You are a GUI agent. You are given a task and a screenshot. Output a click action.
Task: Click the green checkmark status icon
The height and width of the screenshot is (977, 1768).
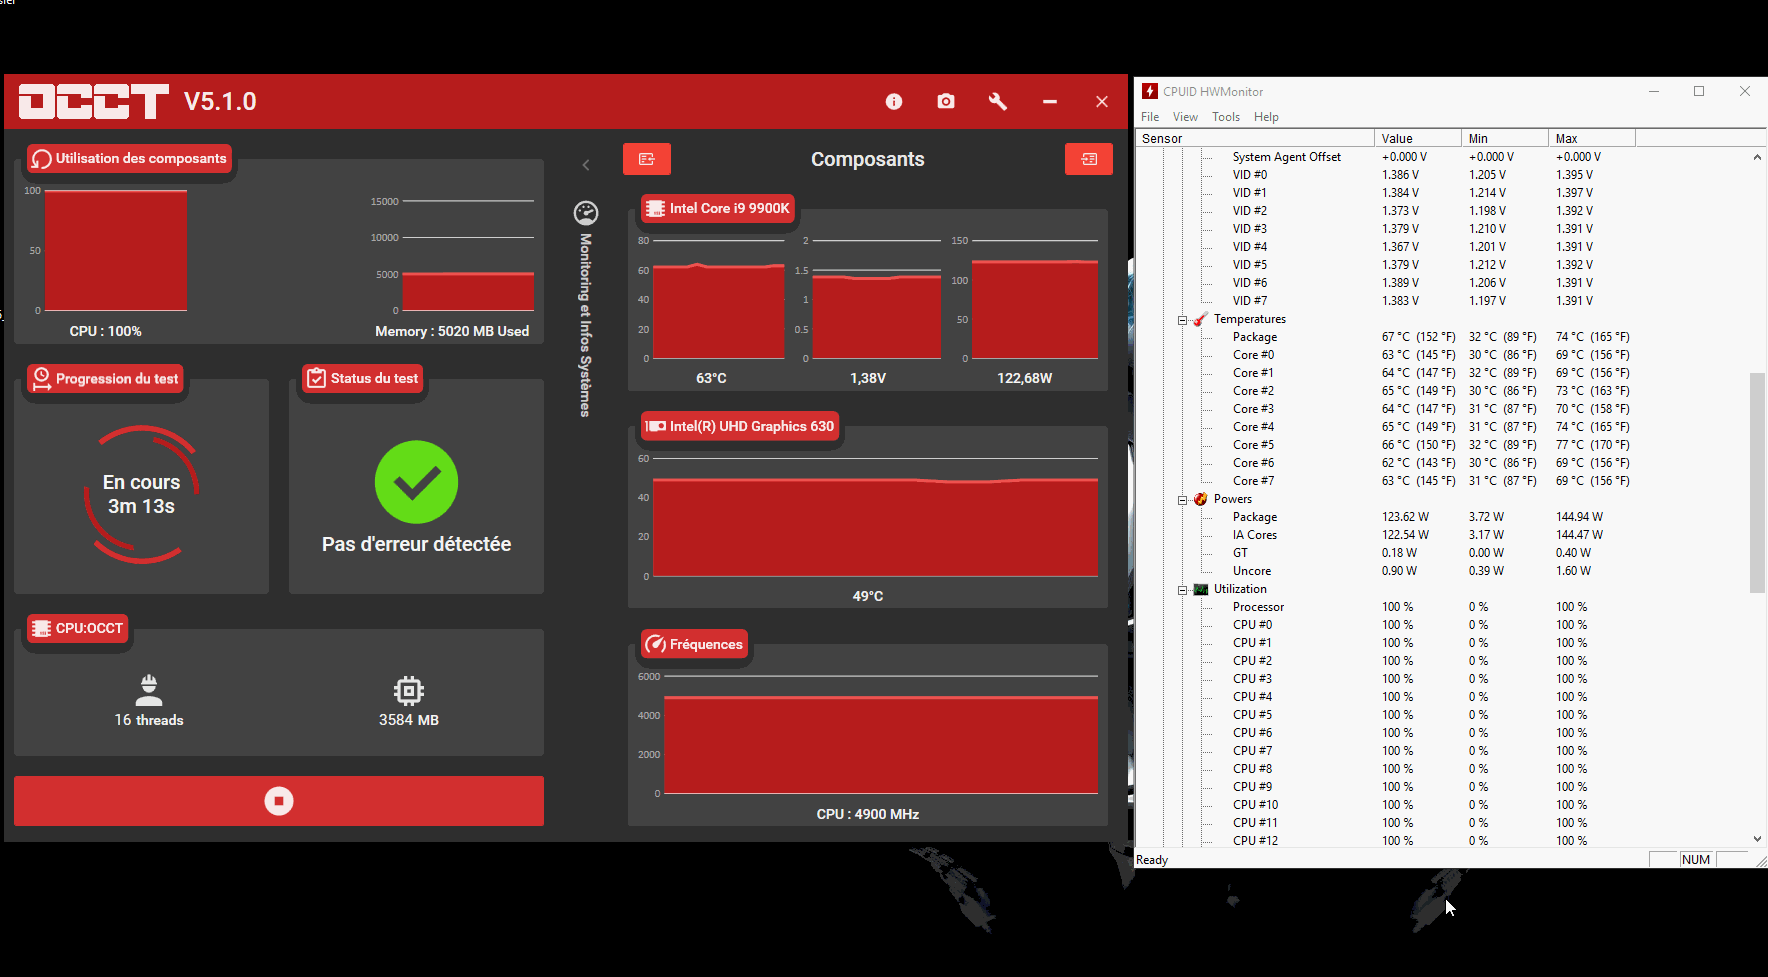416,482
